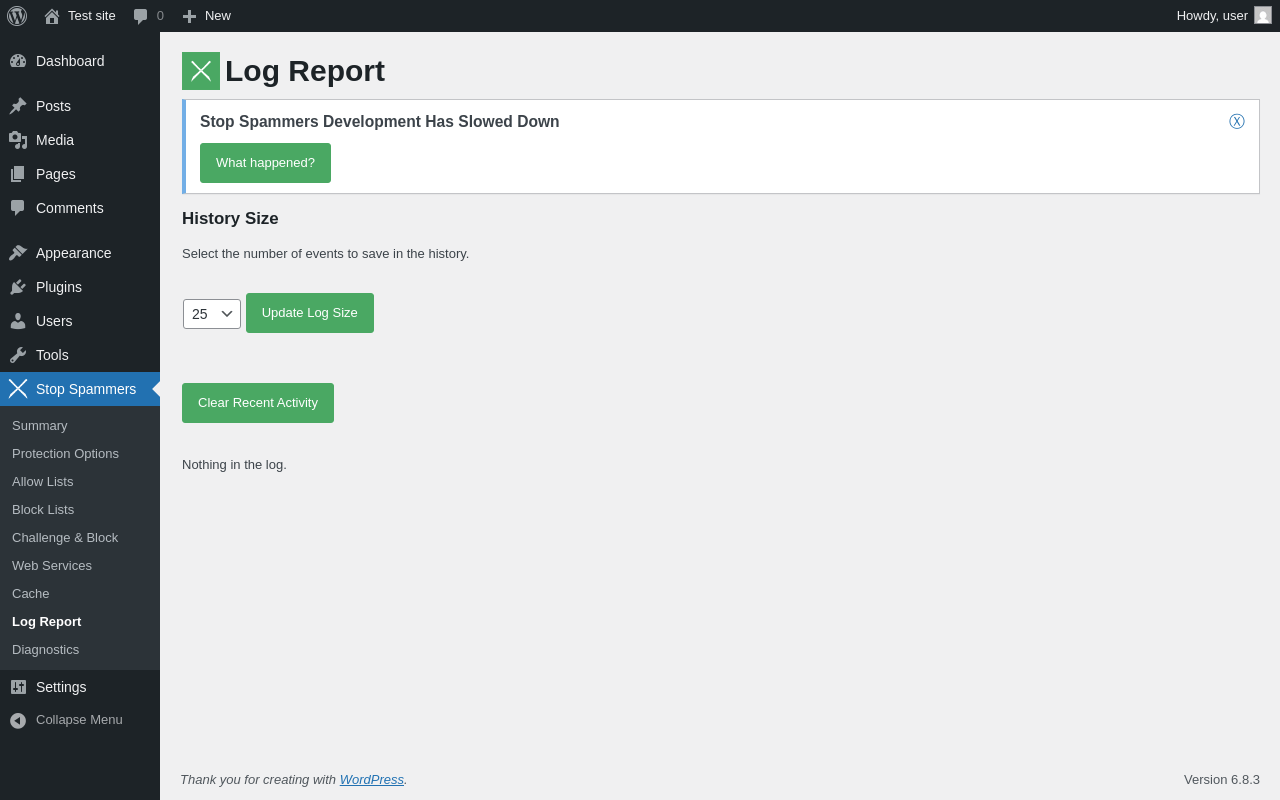Follow the WordPress link in the footer
Image resolution: width=1280 pixels, height=800 pixels.
click(372, 780)
